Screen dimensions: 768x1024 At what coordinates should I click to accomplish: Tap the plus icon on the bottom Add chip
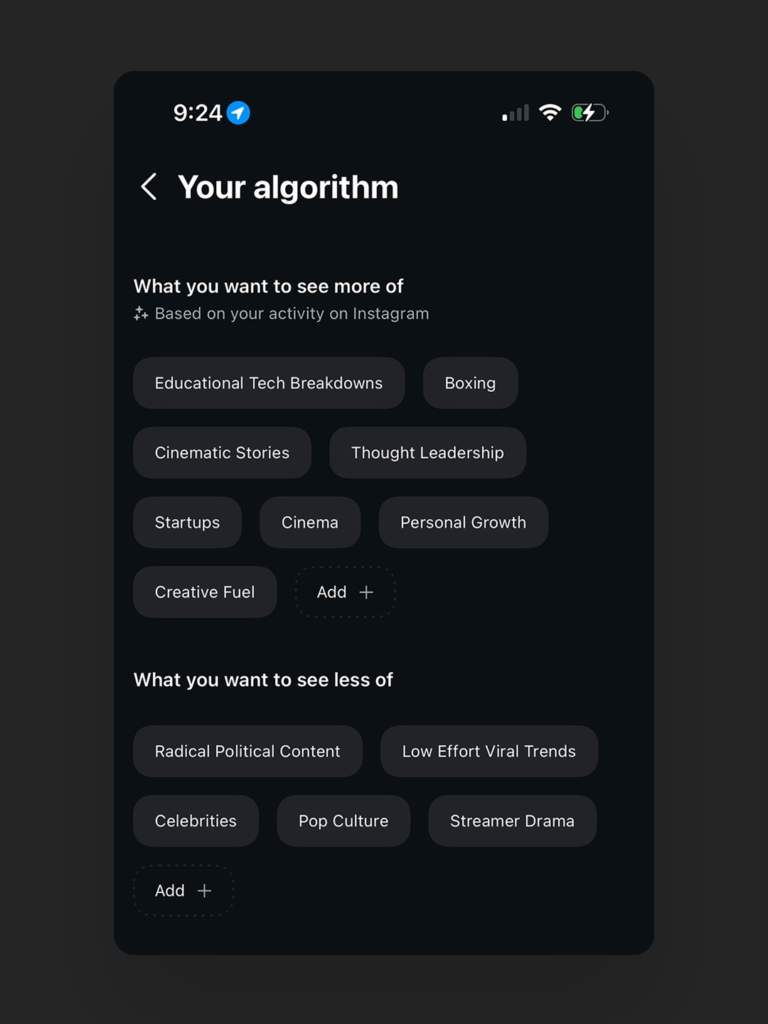(x=205, y=890)
